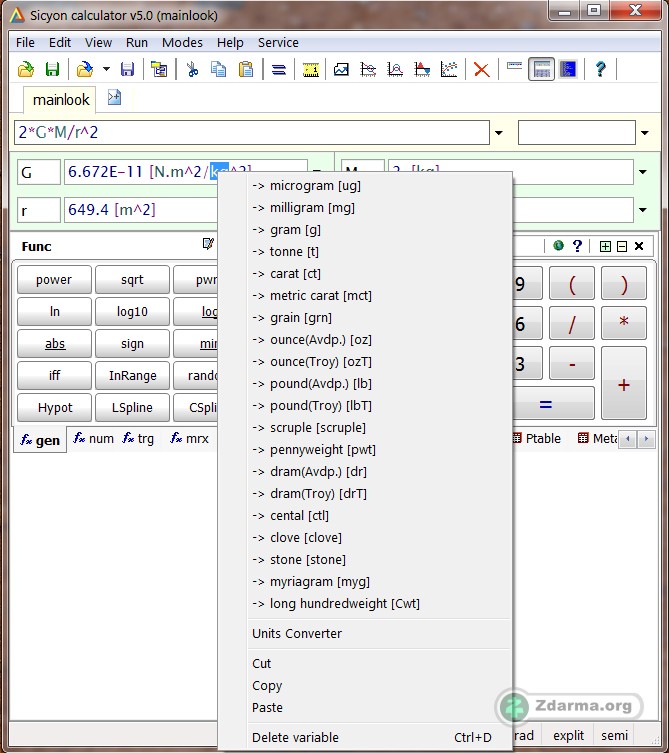This screenshot has width=669, height=753.
Task: Click the edit pencil icon beside Func
Action: pyautogui.click(x=208, y=244)
